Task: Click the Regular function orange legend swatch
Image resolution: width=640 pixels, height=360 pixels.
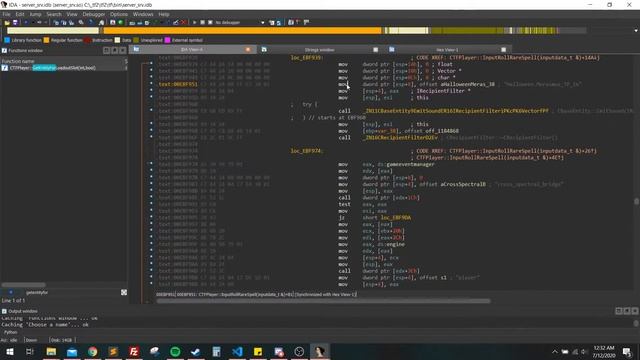Action: [46, 40]
